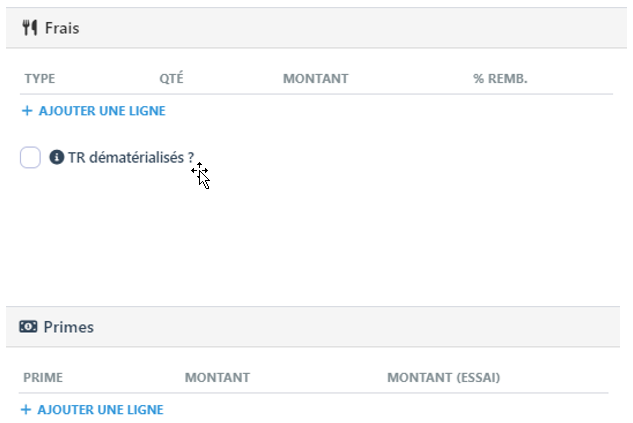Click the plus icon under Primes table

(27, 409)
